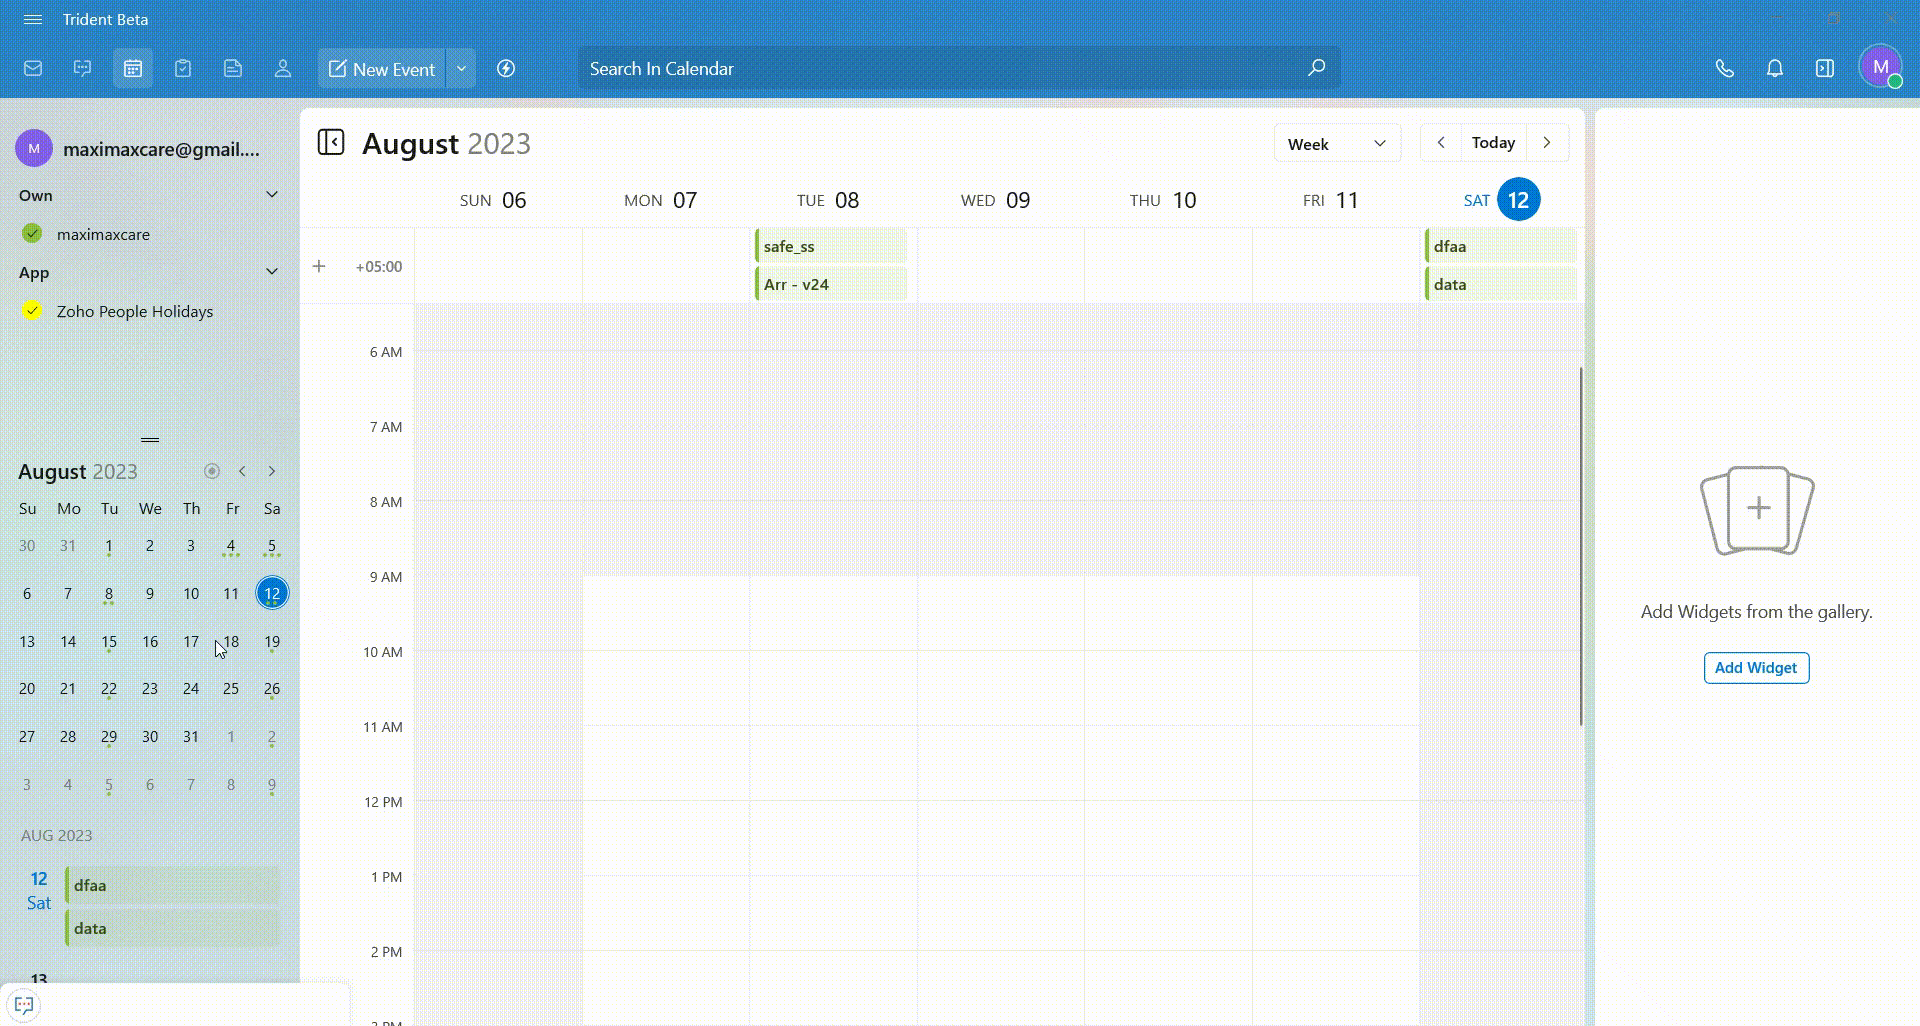Screen dimensions: 1920x1026
Task: Open the notifications bell
Action: click(x=1774, y=69)
